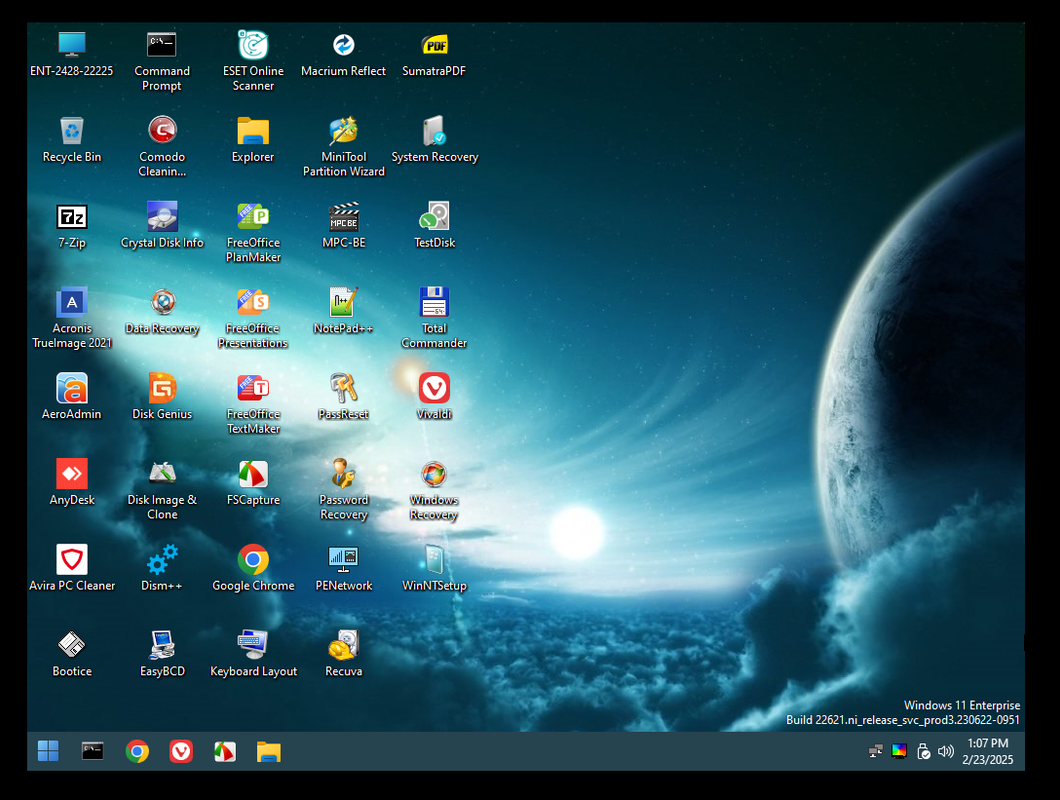The width and height of the screenshot is (1060, 800).
Task: Open Disk Image & Clone icon
Action: coord(162,474)
